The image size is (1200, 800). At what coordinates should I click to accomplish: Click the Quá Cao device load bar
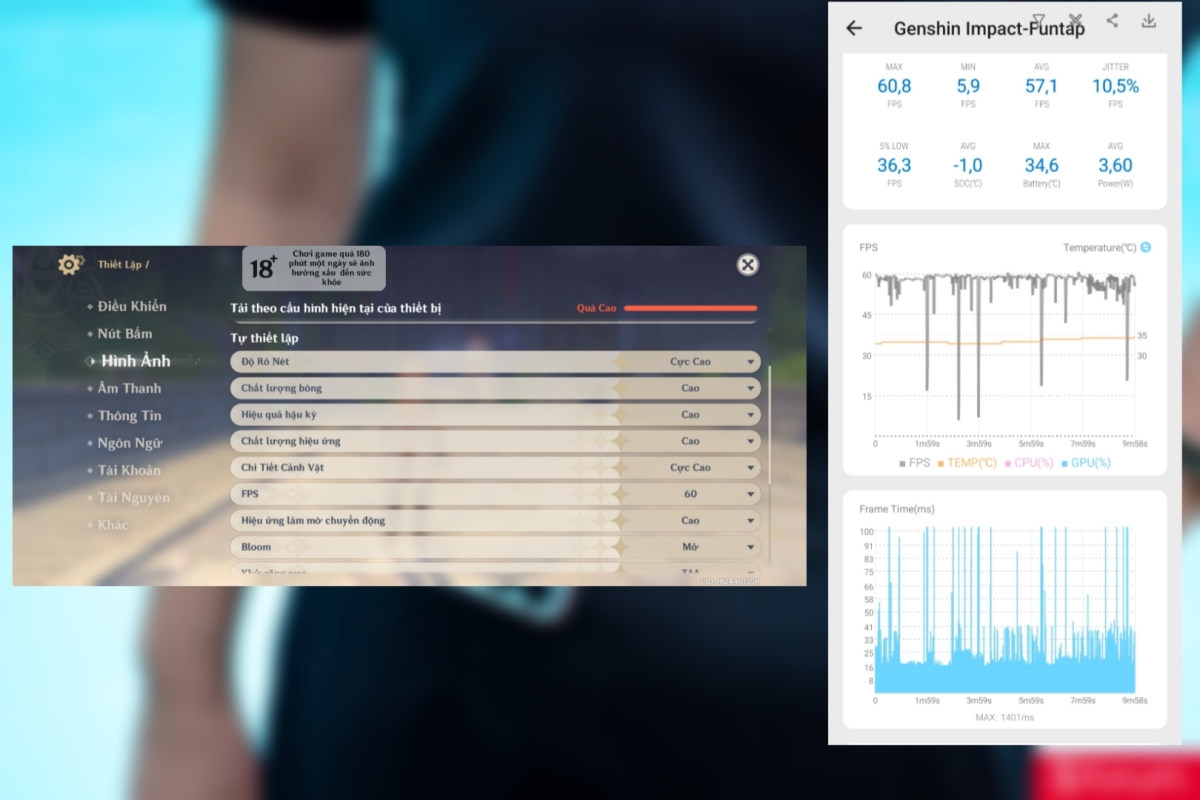tap(690, 308)
